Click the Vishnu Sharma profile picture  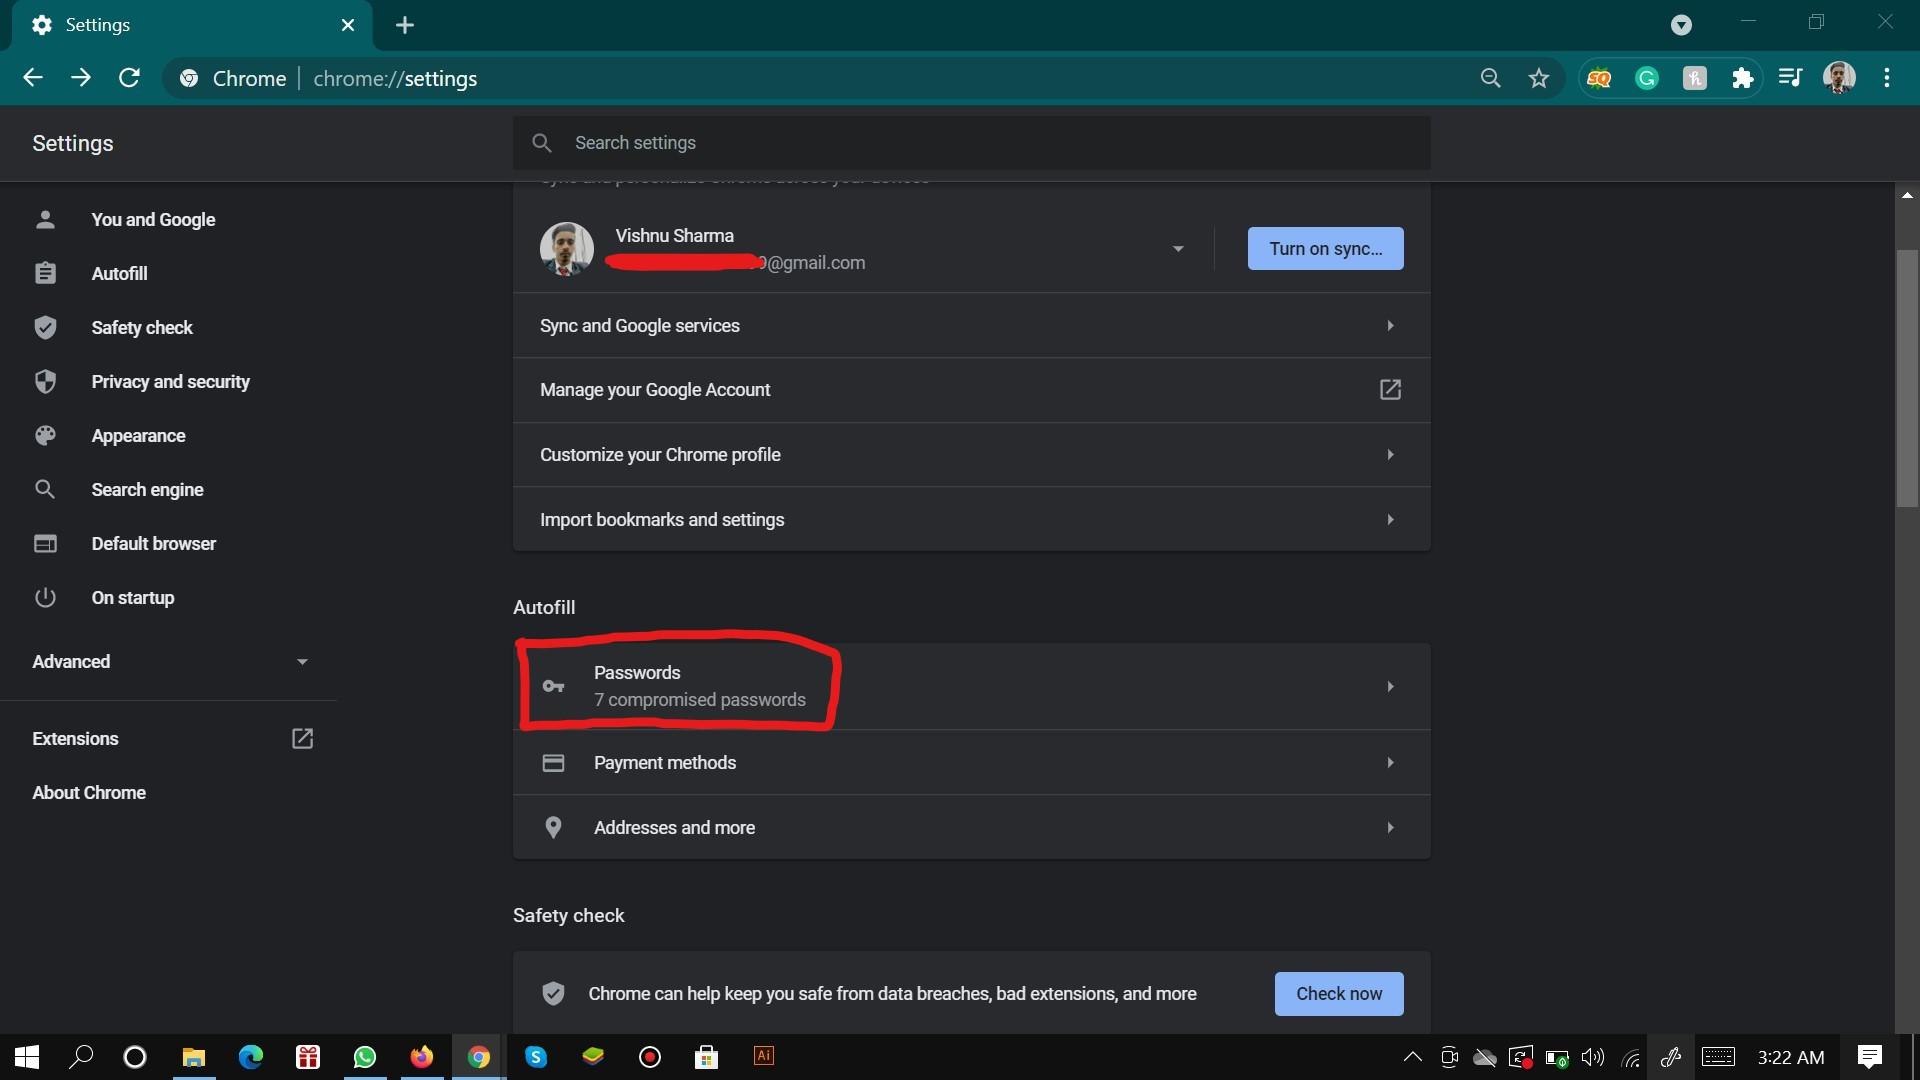[x=567, y=249]
